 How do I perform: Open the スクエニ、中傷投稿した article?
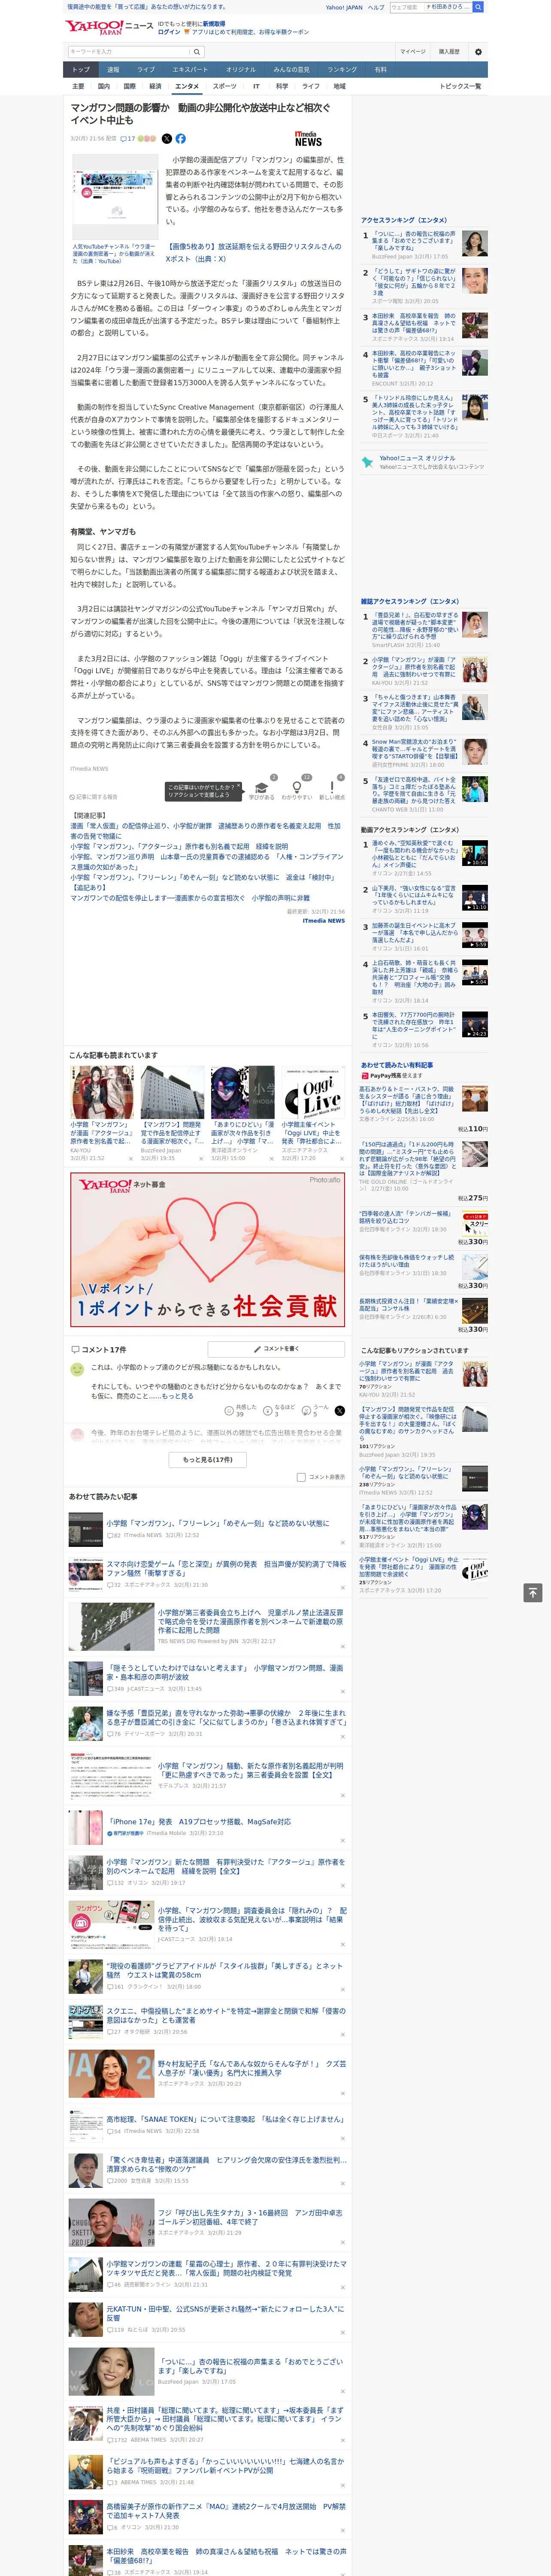tap(226, 2015)
